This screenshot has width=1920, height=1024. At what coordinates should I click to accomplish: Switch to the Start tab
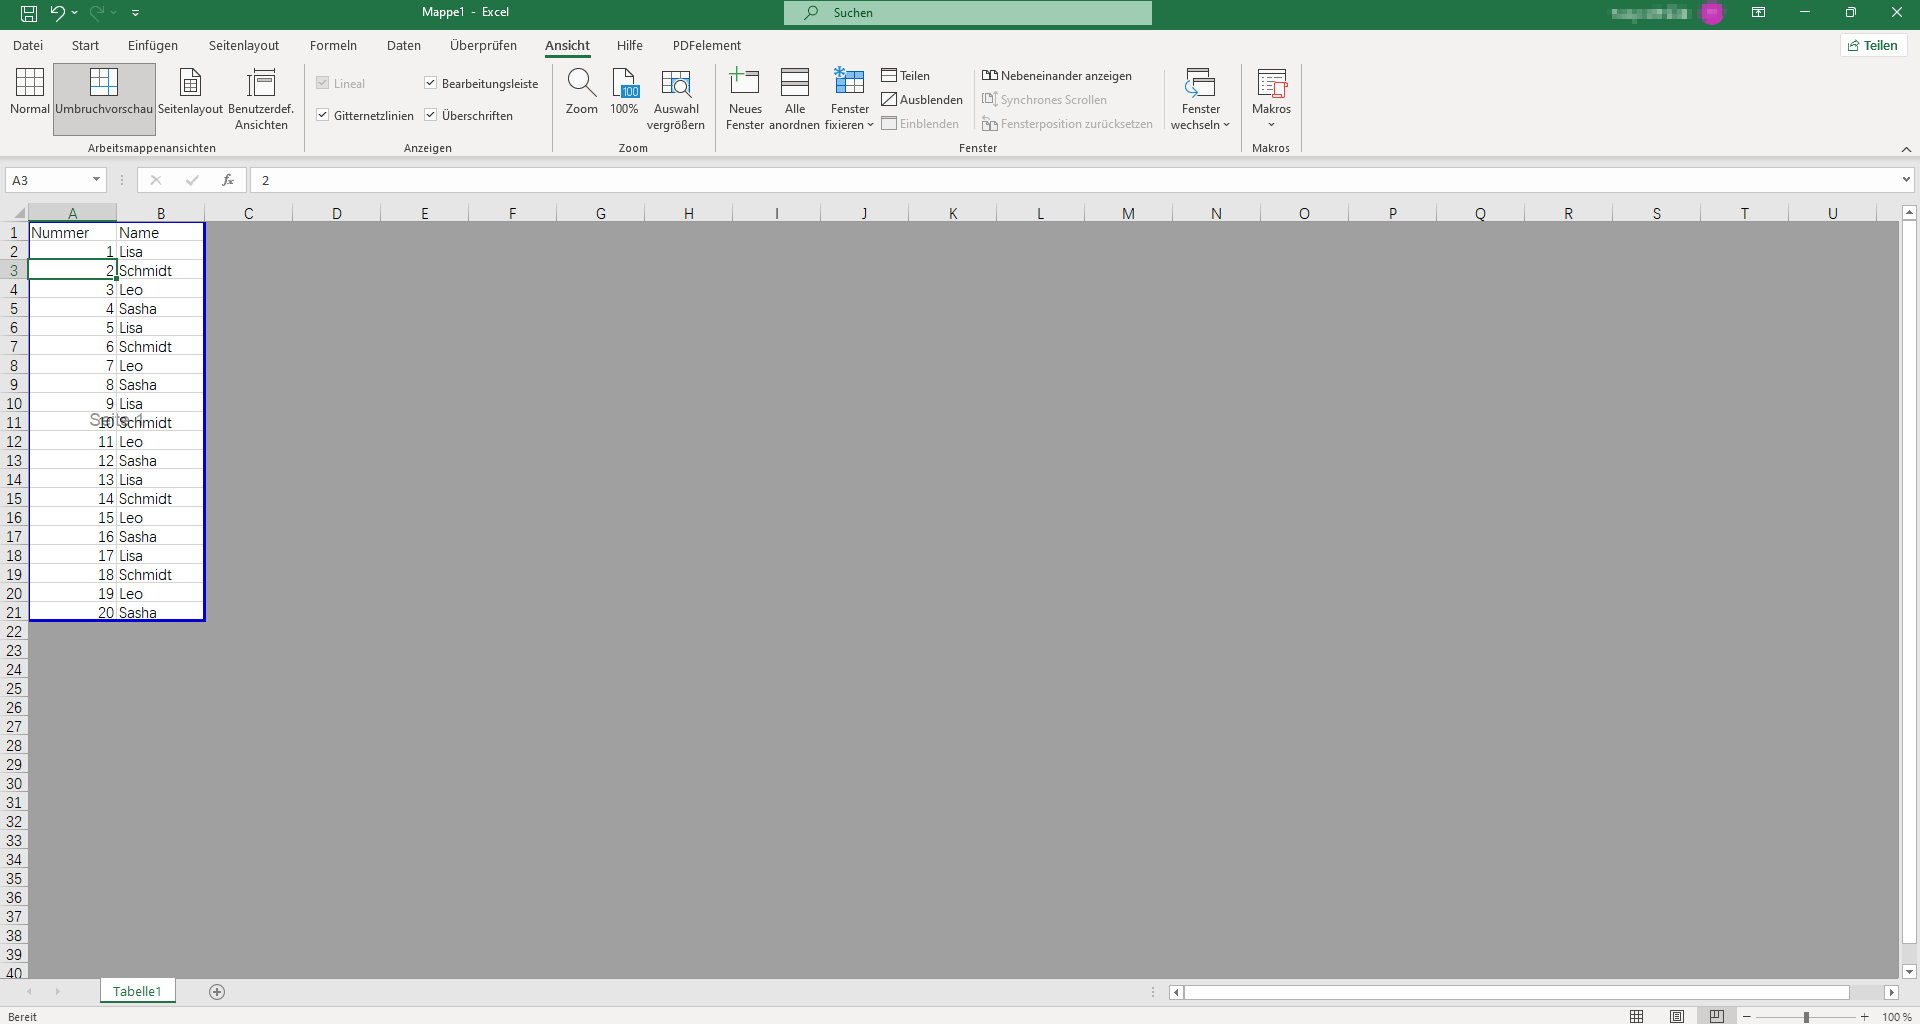85,45
